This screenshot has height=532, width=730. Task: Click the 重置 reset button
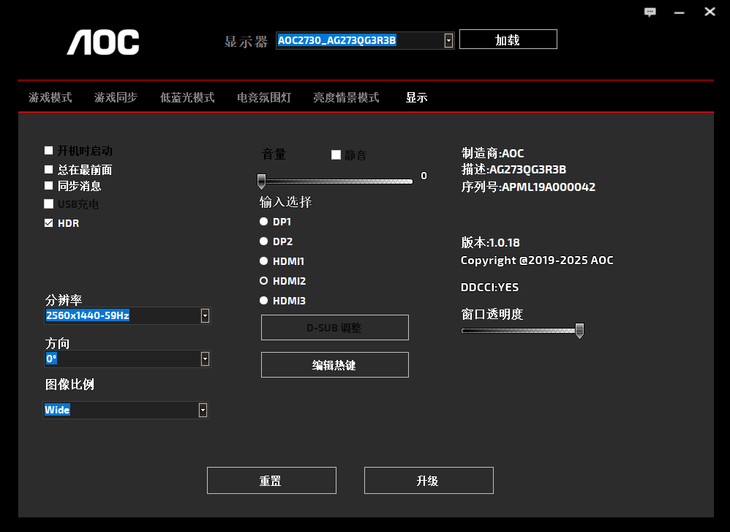[271, 480]
